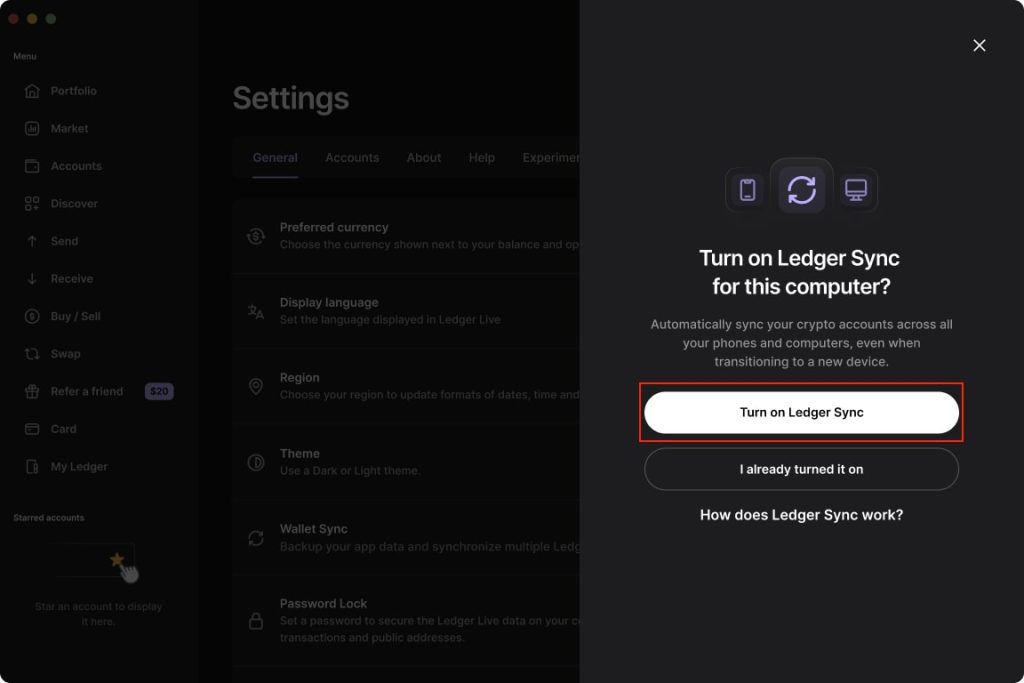This screenshot has height=683, width=1024.
Task: Click the Discover grid icon
Action: click(x=32, y=204)
